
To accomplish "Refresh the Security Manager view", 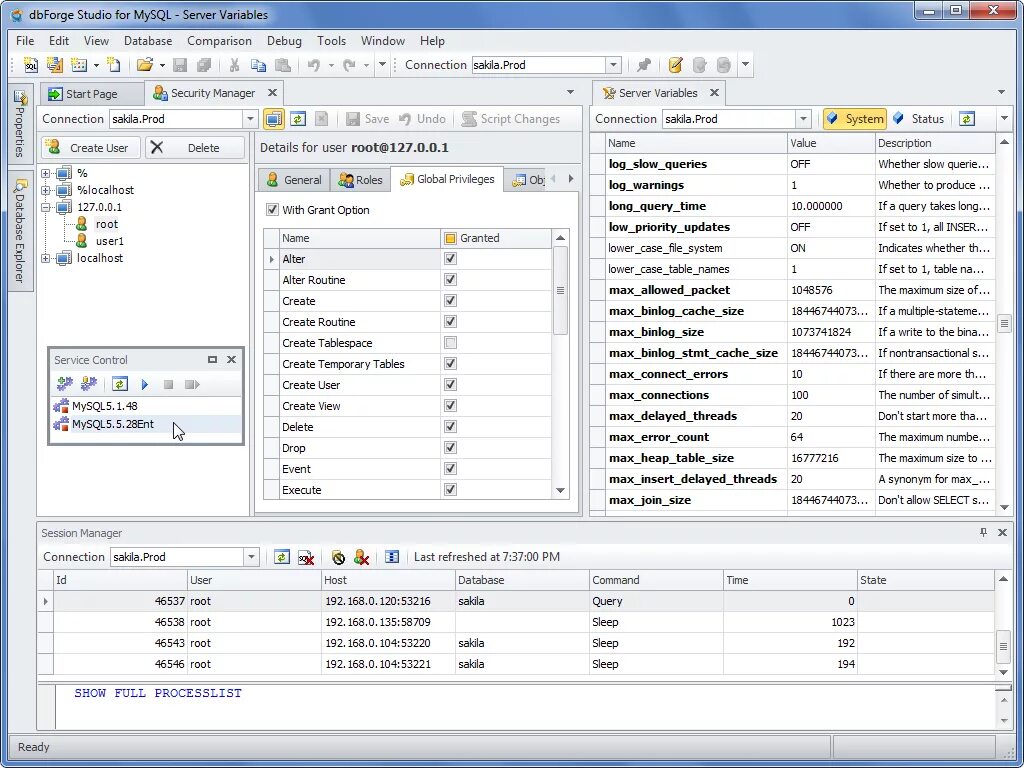I will click(x=298, y=119).
